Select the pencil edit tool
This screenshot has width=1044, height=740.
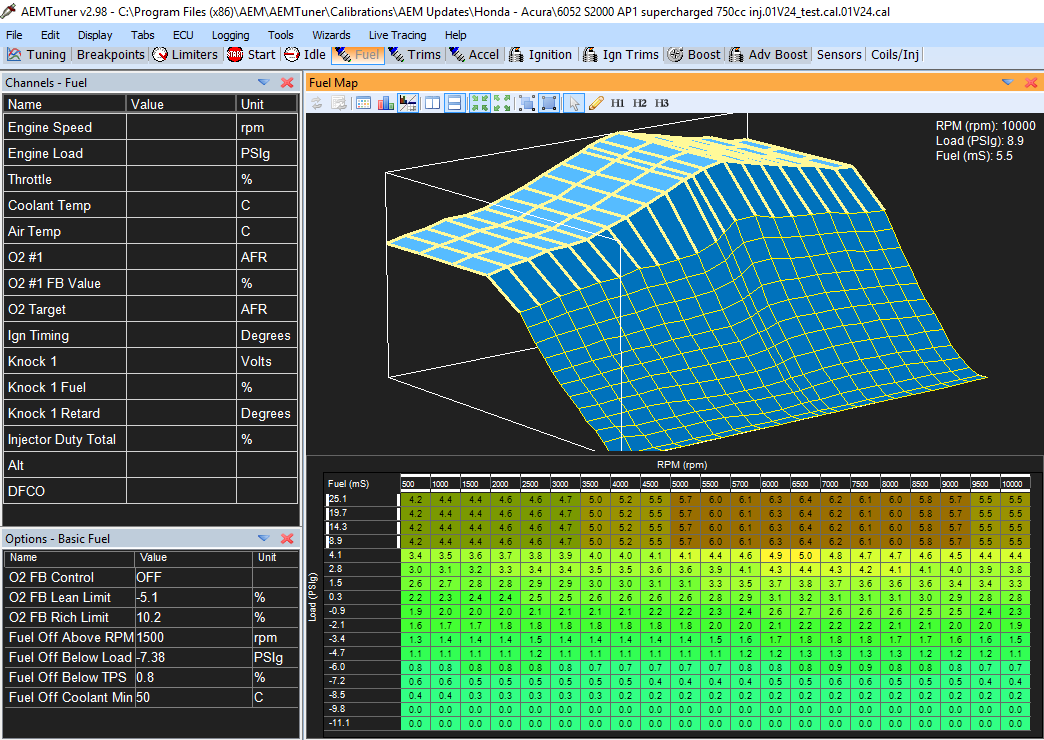pyautogui.click(x=596, y=103)
